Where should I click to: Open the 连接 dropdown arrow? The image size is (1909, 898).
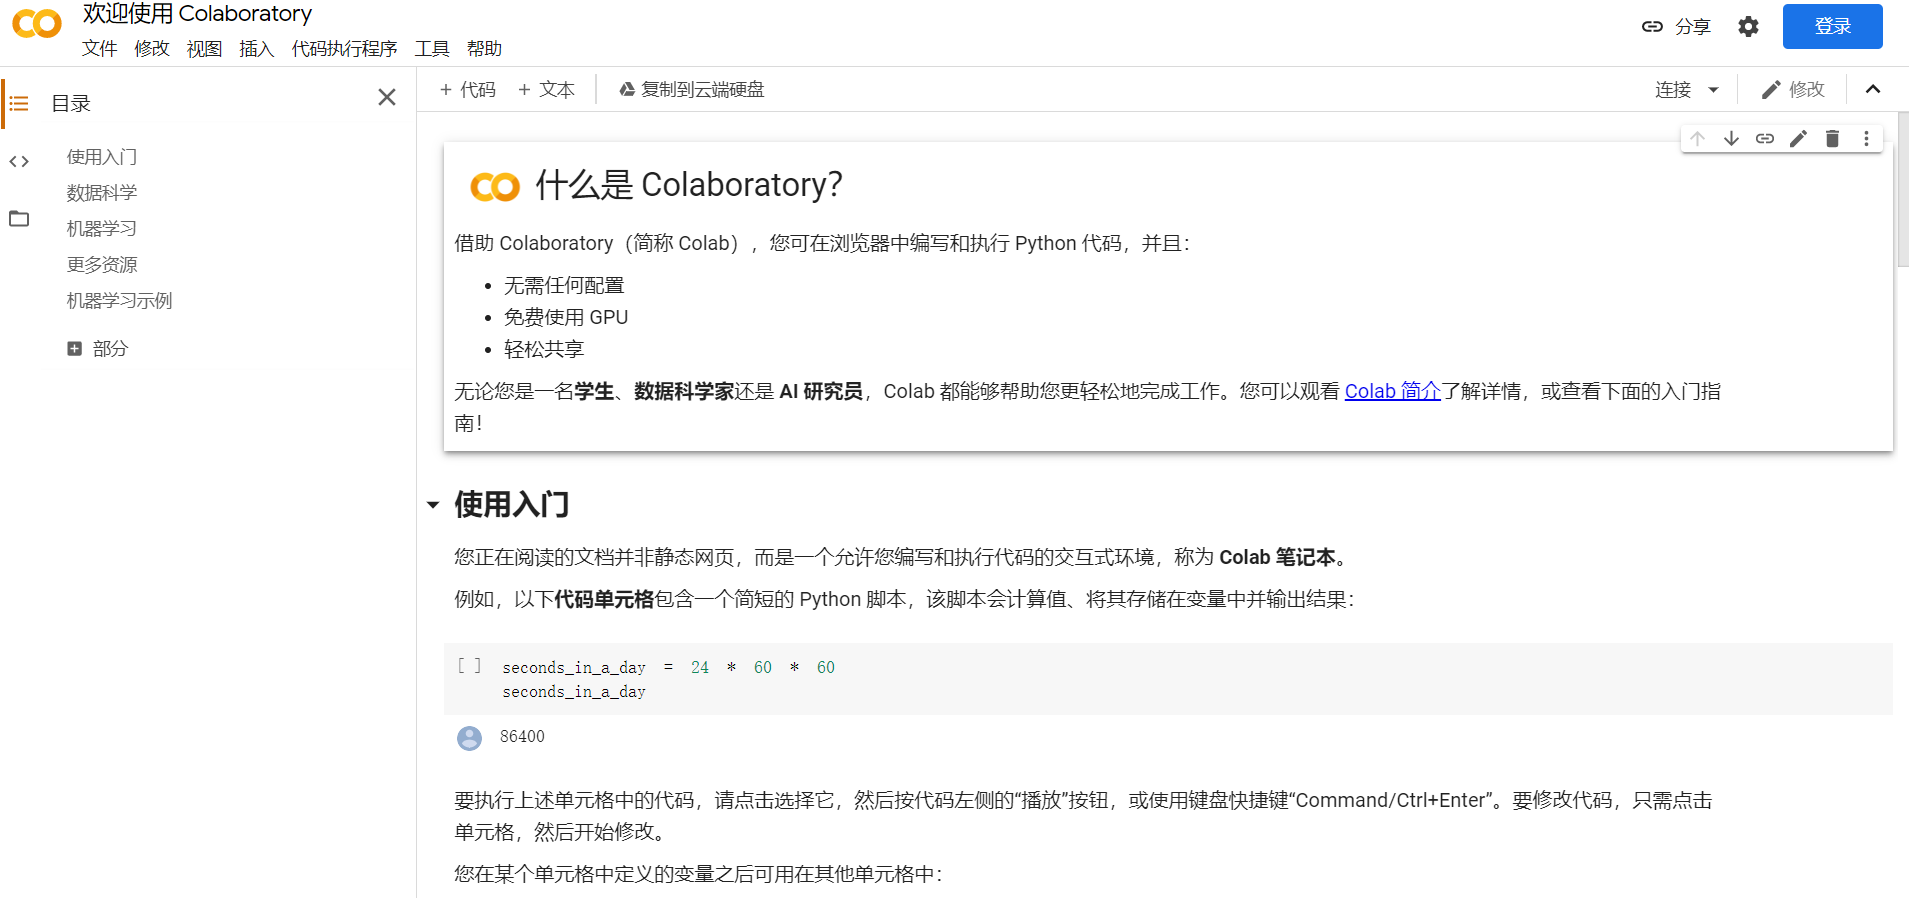click(x=1713, y=90)
